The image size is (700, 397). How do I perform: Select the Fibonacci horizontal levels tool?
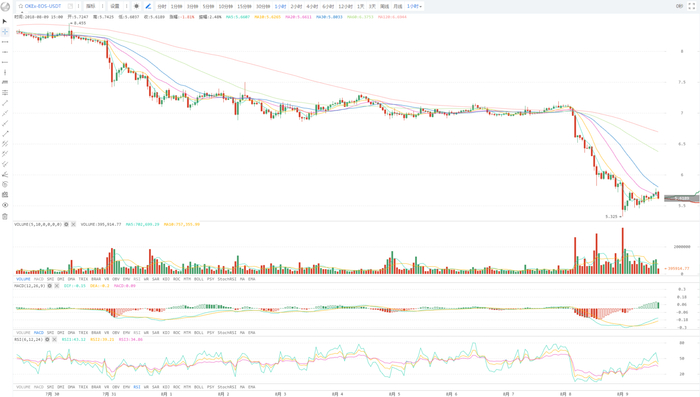[5, 92]
